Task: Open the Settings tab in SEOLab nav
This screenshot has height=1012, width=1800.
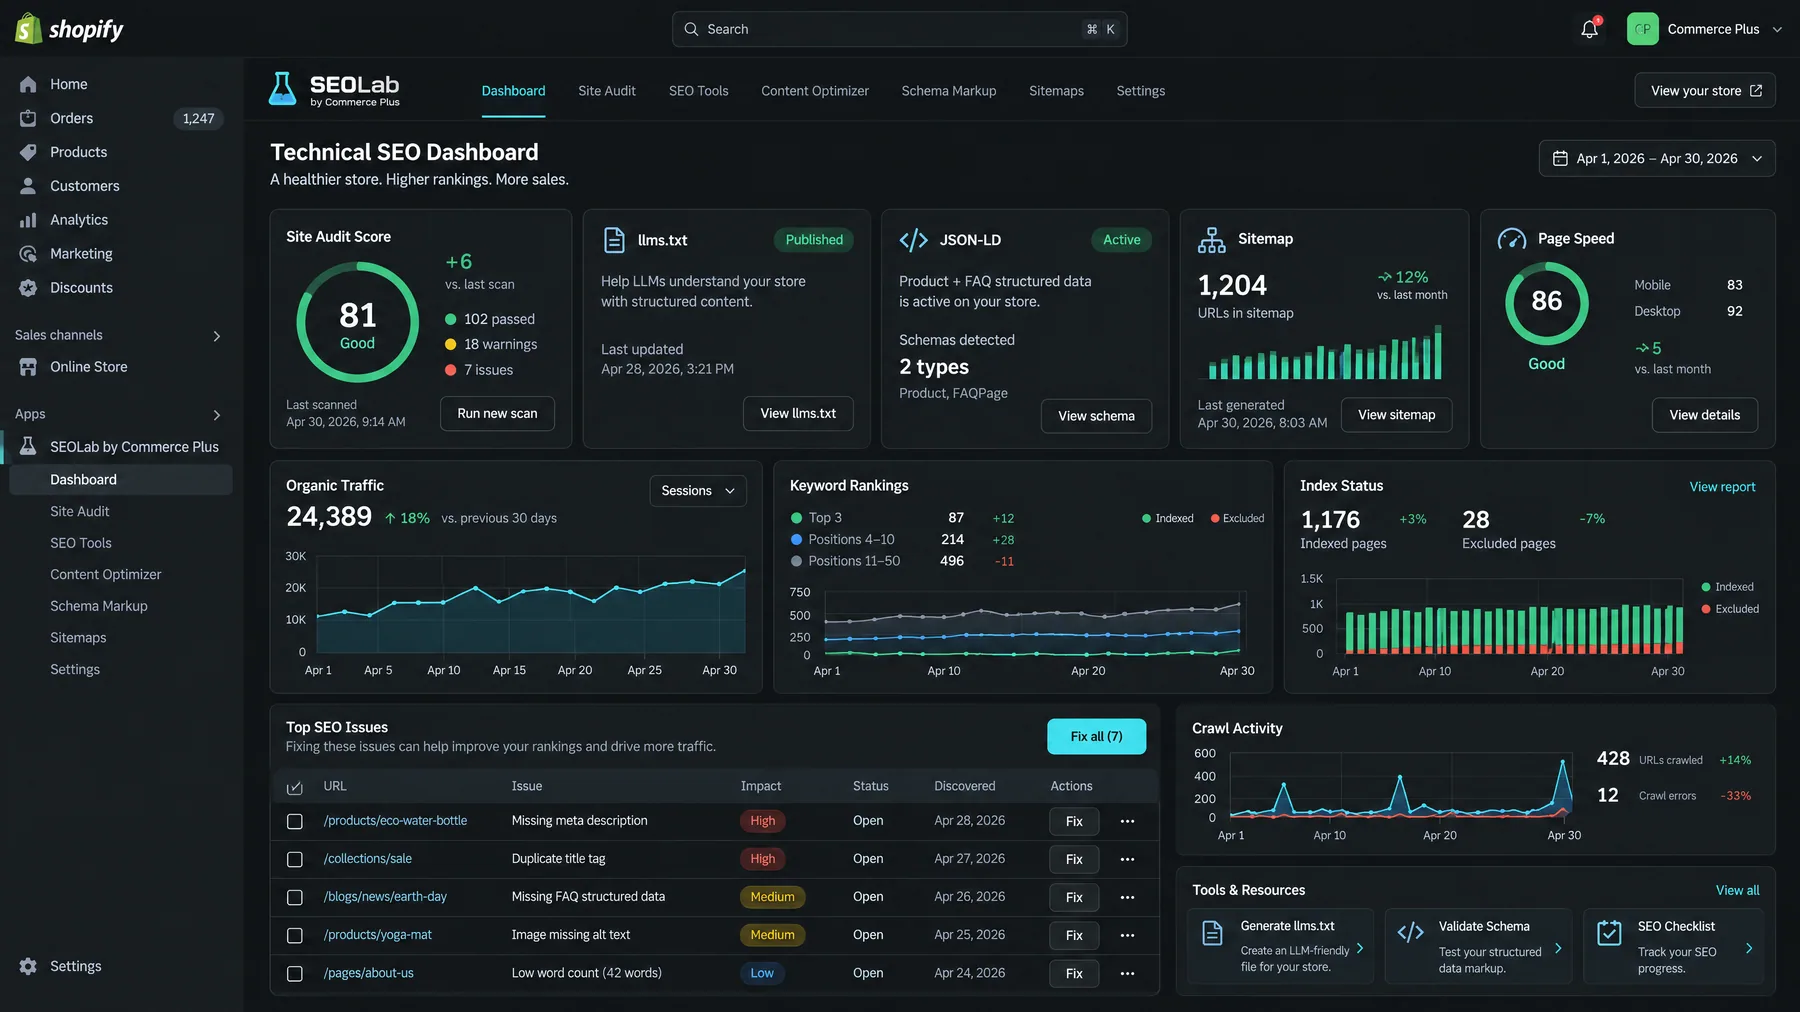Action: [x=1141, y=91]
